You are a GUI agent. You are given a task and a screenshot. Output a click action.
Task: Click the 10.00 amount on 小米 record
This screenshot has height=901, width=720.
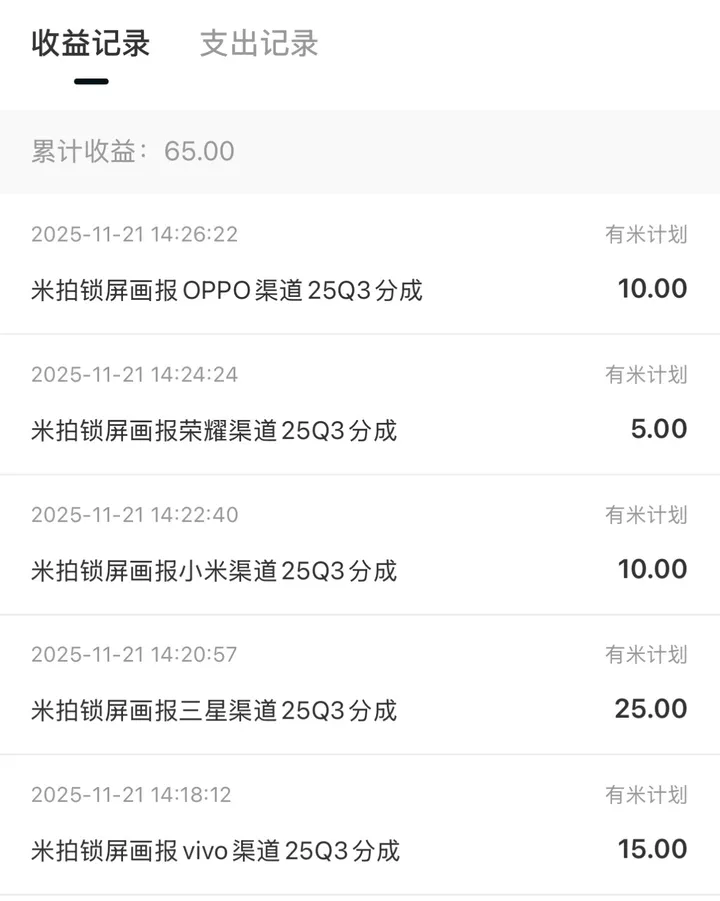(x=652, y=569)
